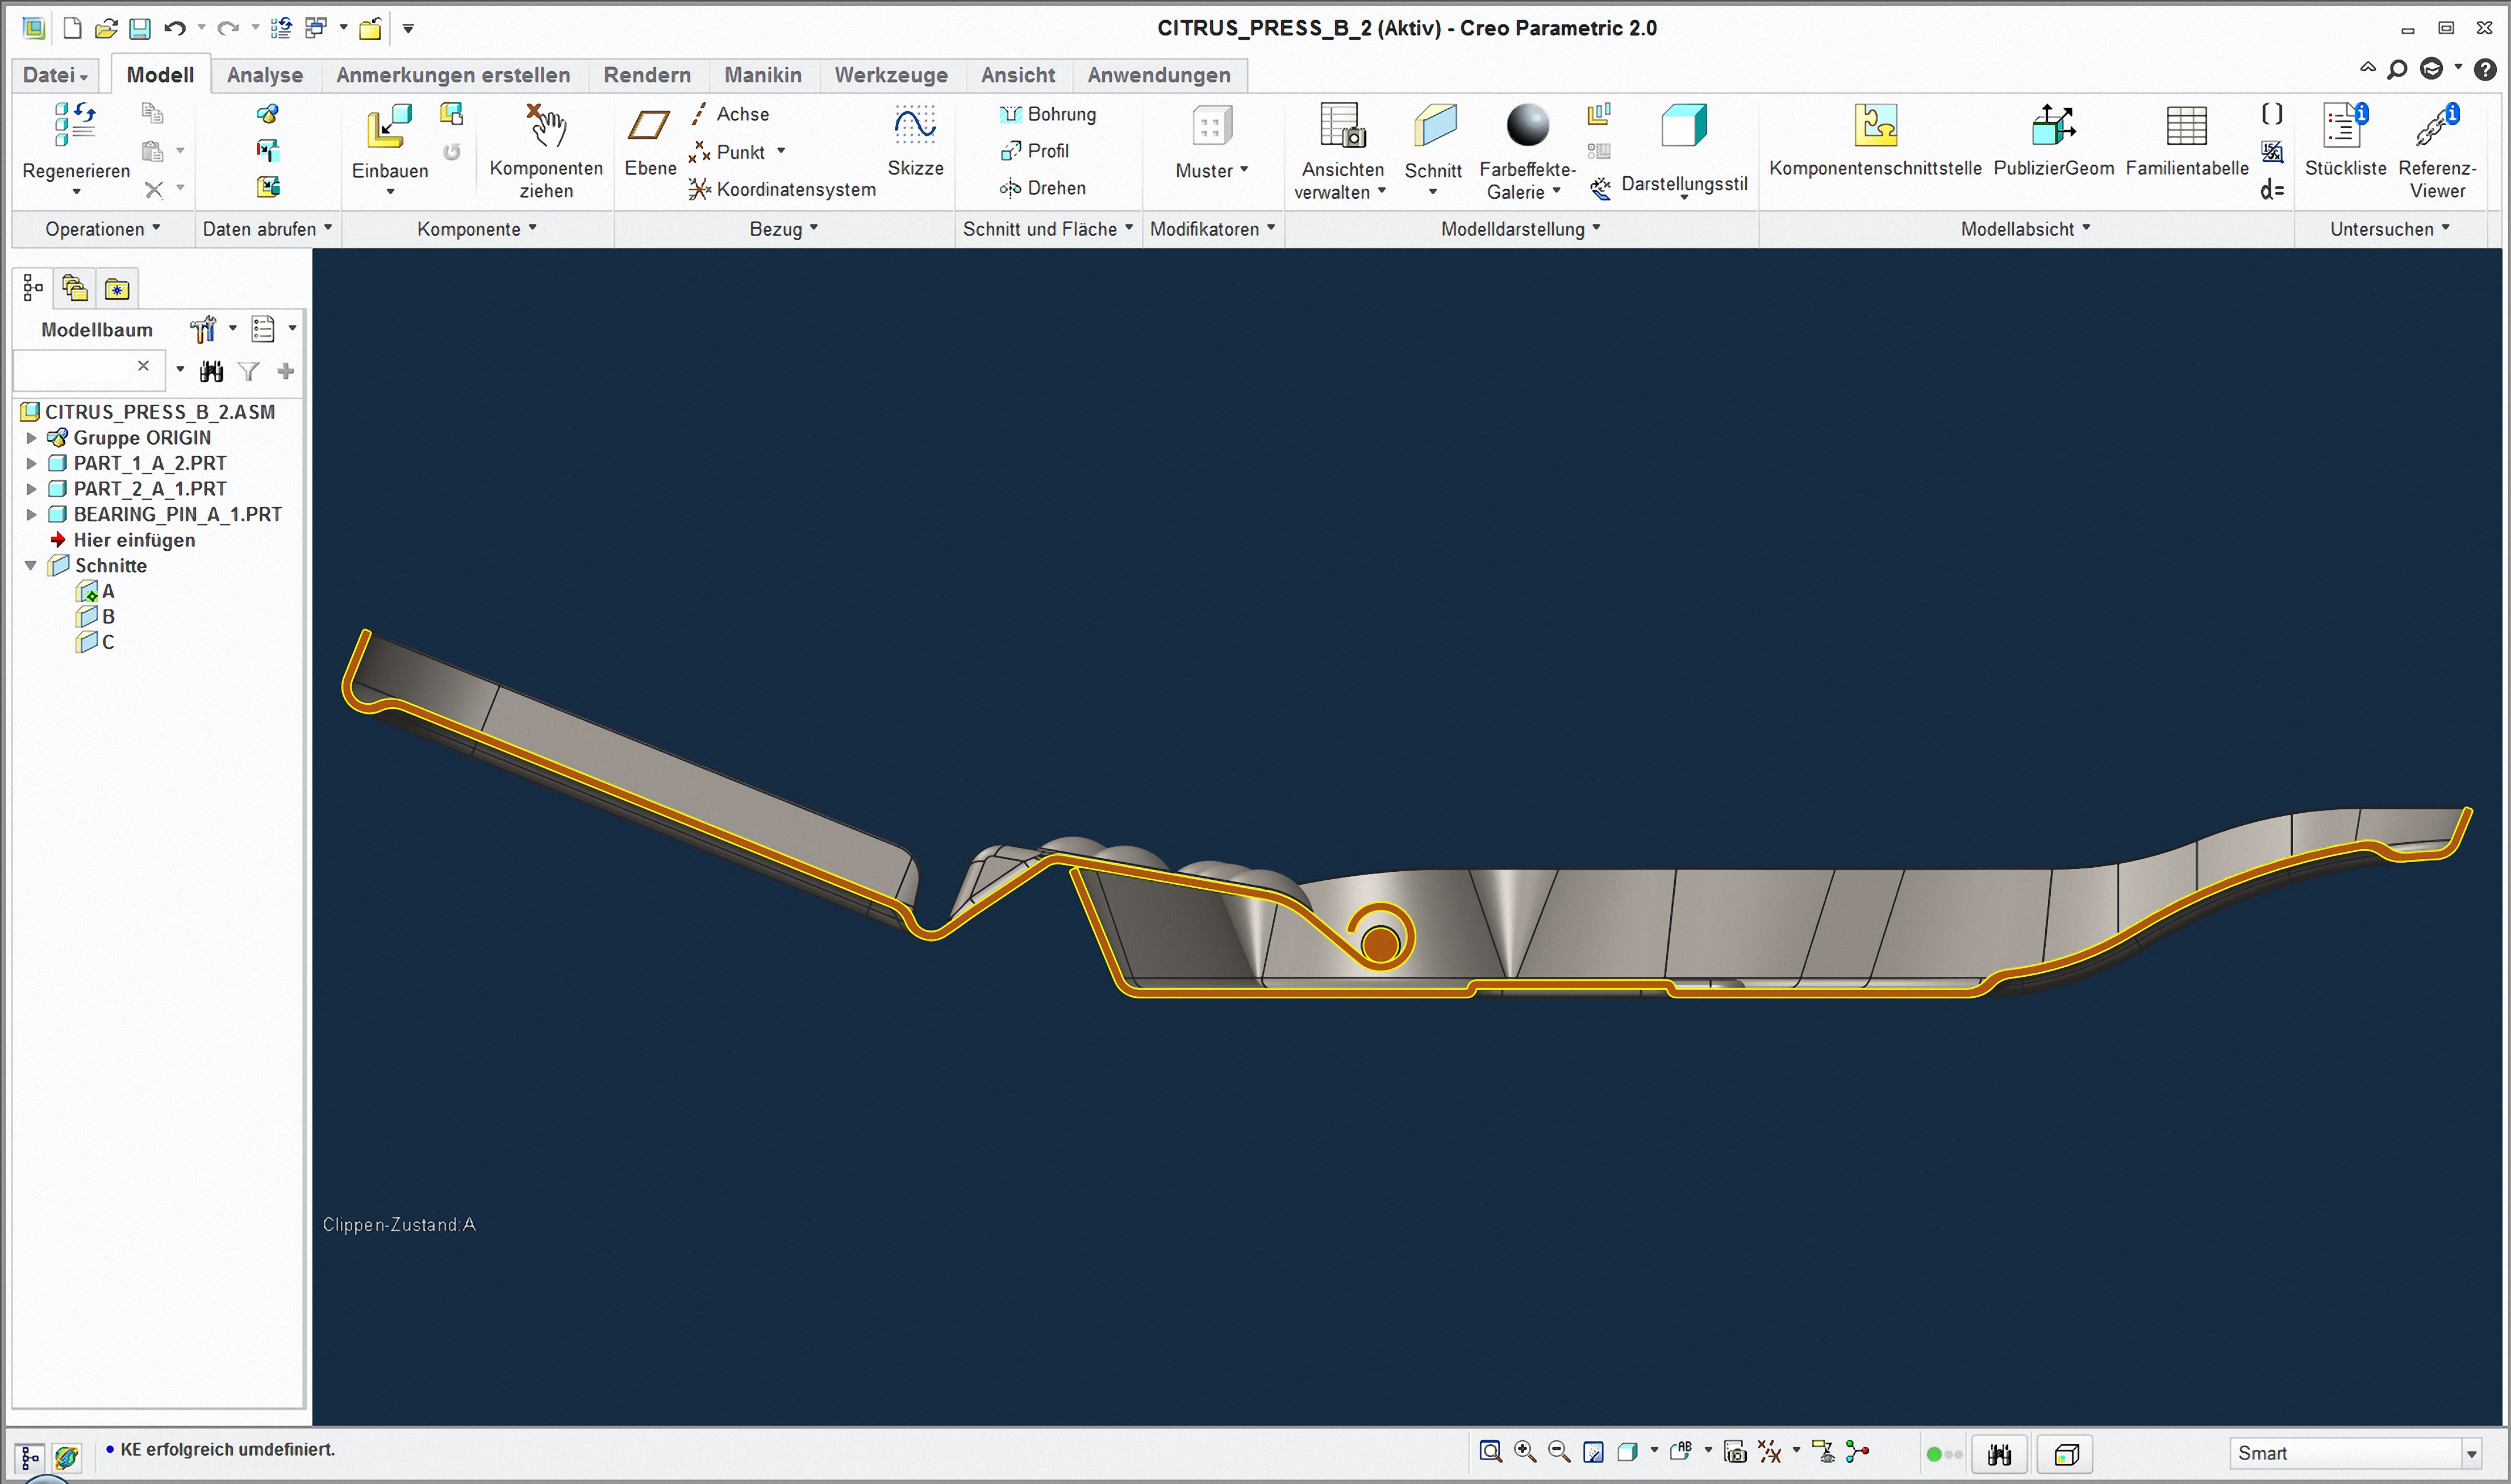
Task: Toggle the model tree panel from status bar
Action: tap(30, 1457)
